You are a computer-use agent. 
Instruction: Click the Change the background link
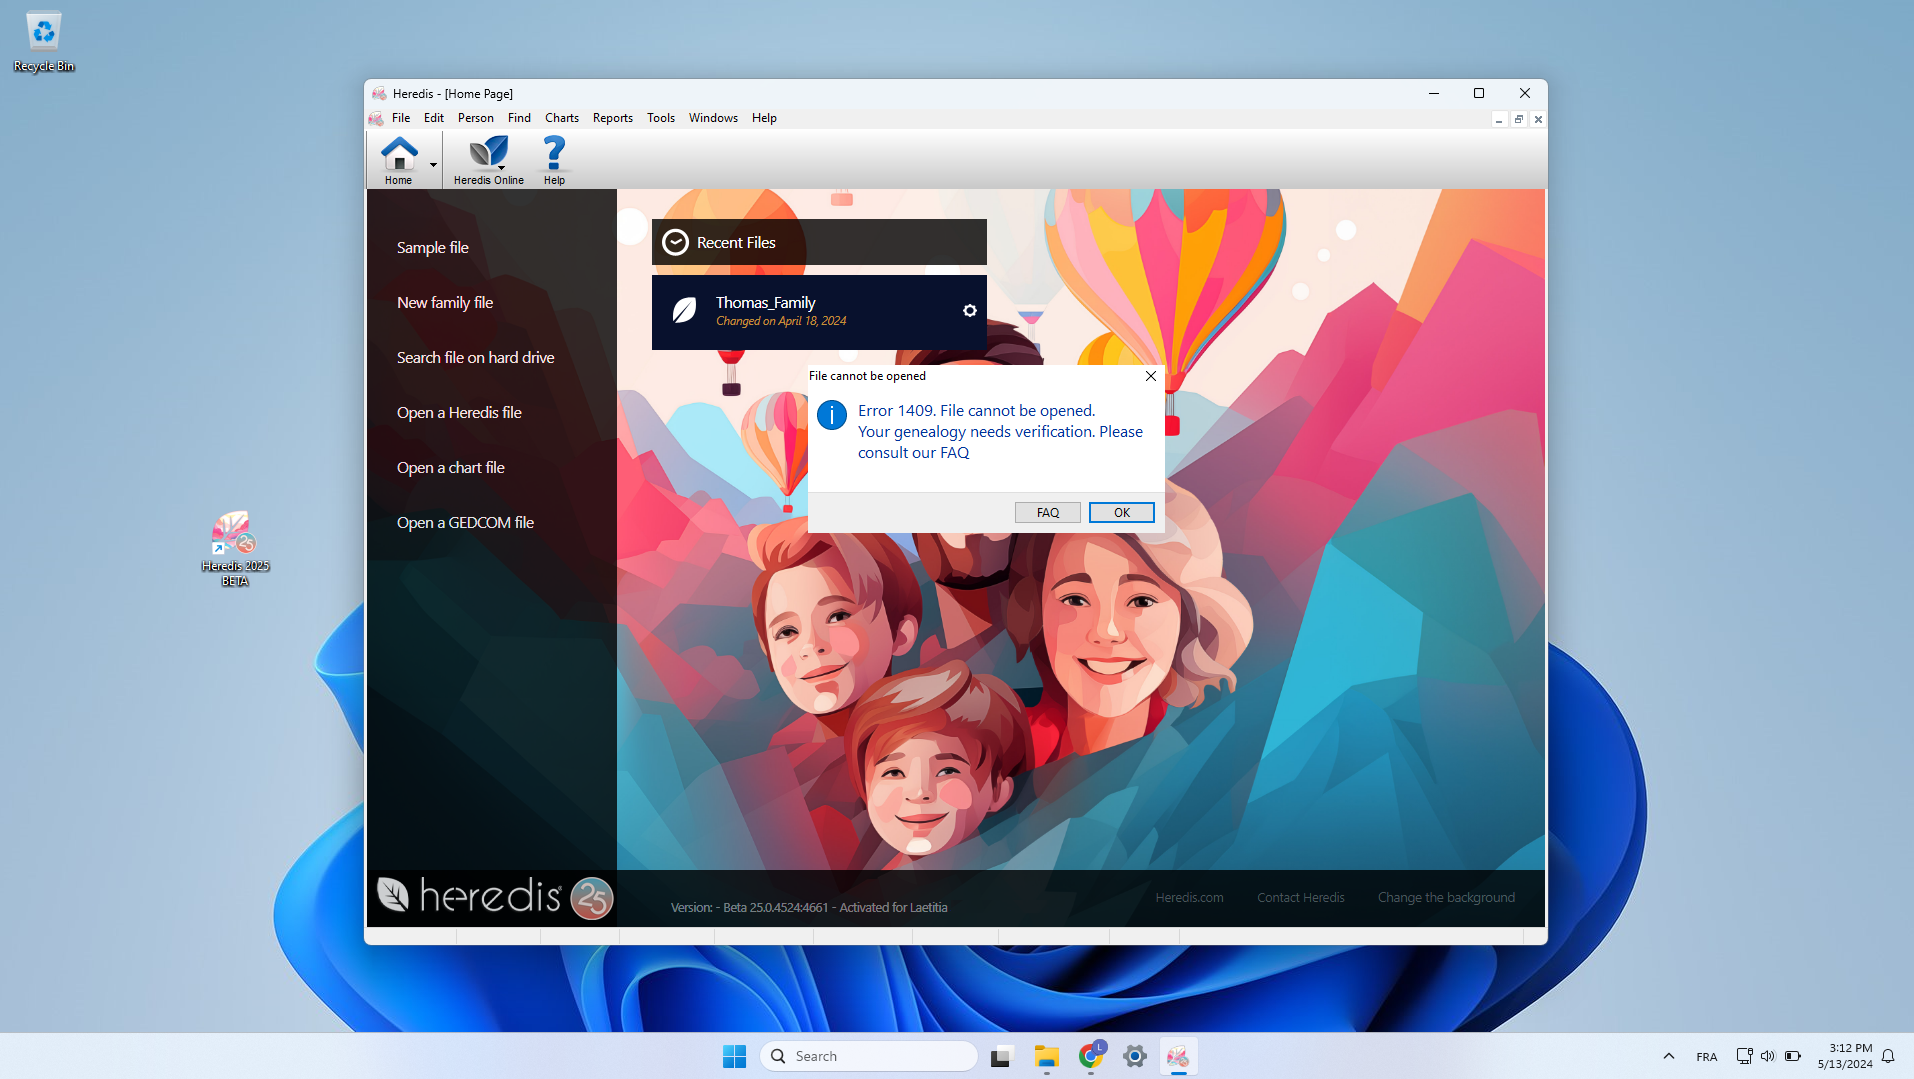pos(1445,897)
